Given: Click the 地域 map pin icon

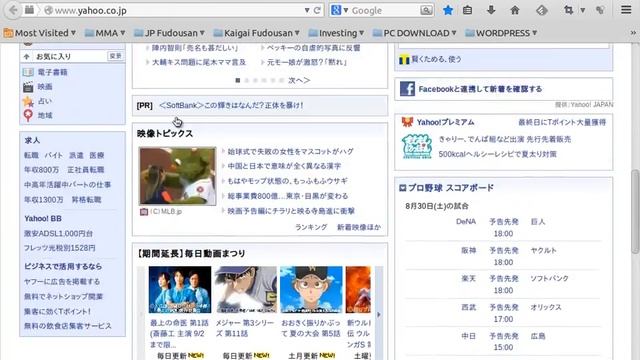Looking at the screenshot, I should click(28, 116).
